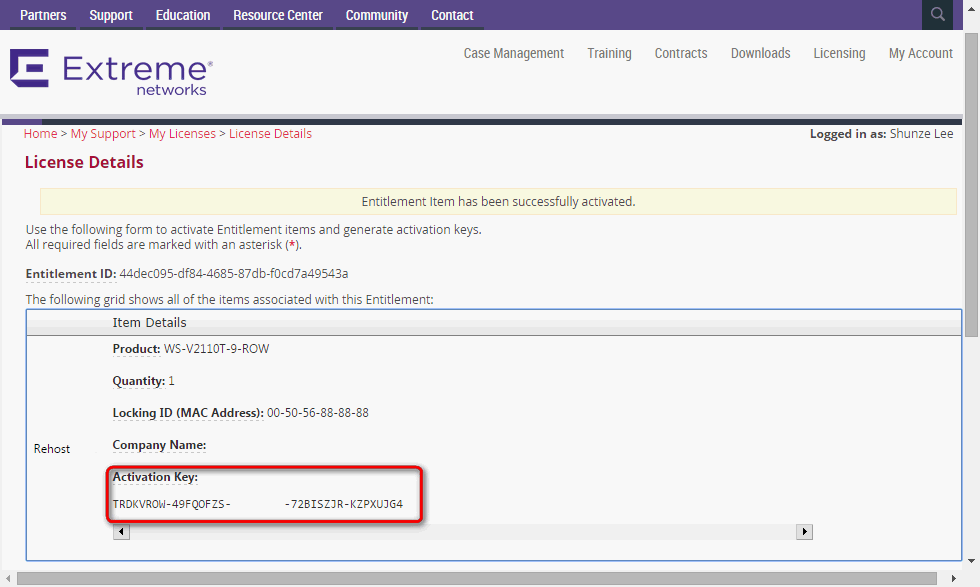Click the MAC address 00-50-56-88-88-88

(318, 413)
